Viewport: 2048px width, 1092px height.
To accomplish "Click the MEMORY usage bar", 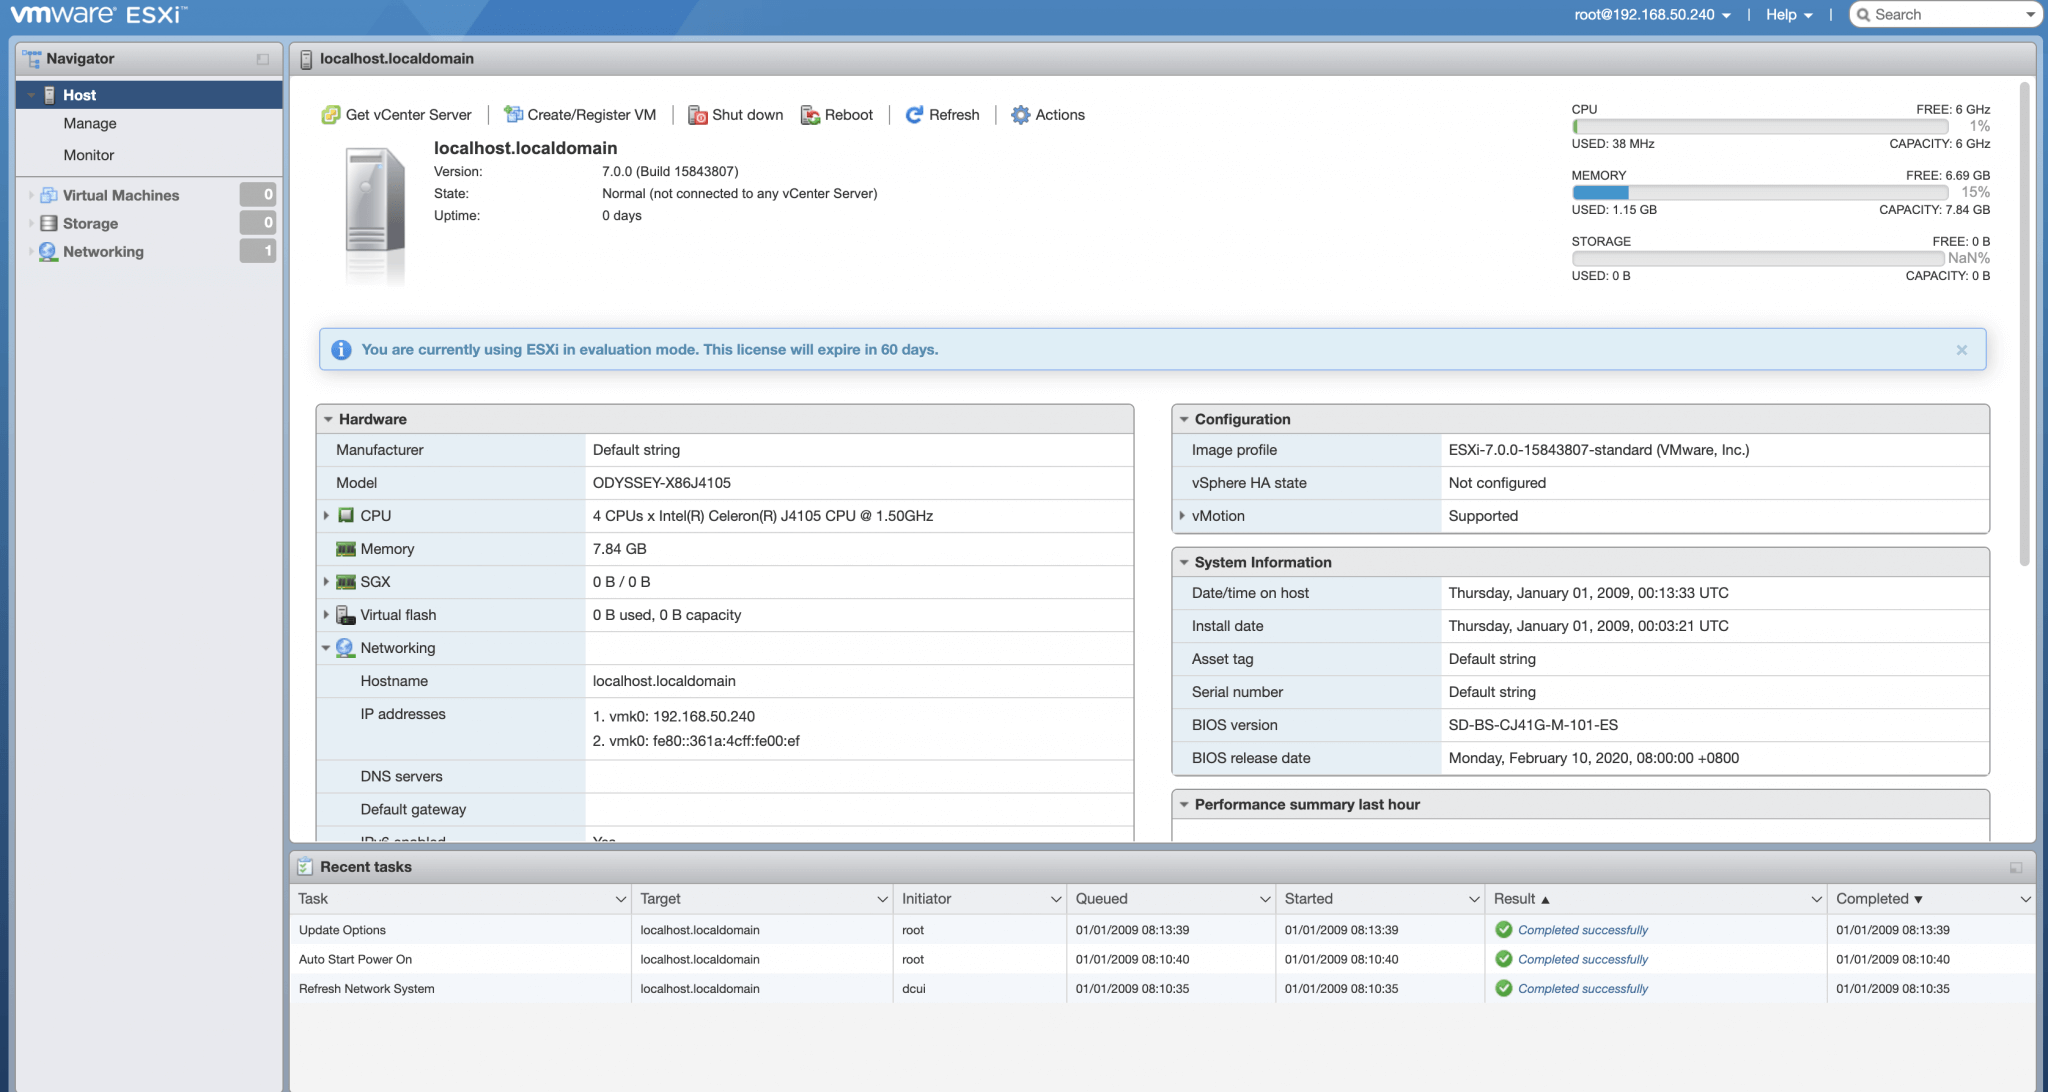I will [x=1760, y=192].
